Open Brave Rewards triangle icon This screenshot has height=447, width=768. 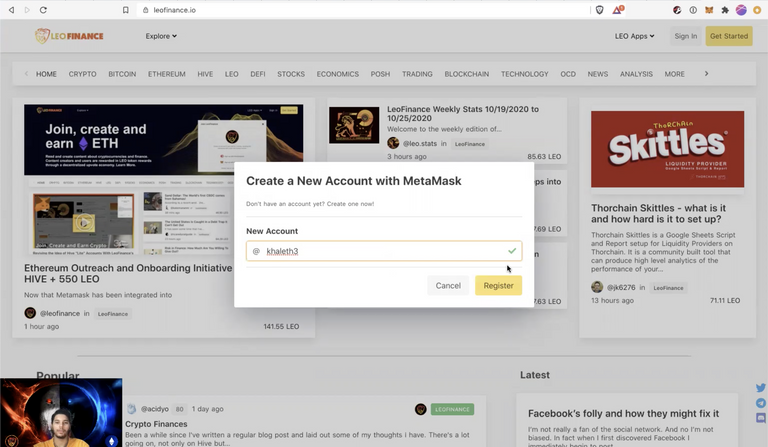618,10
